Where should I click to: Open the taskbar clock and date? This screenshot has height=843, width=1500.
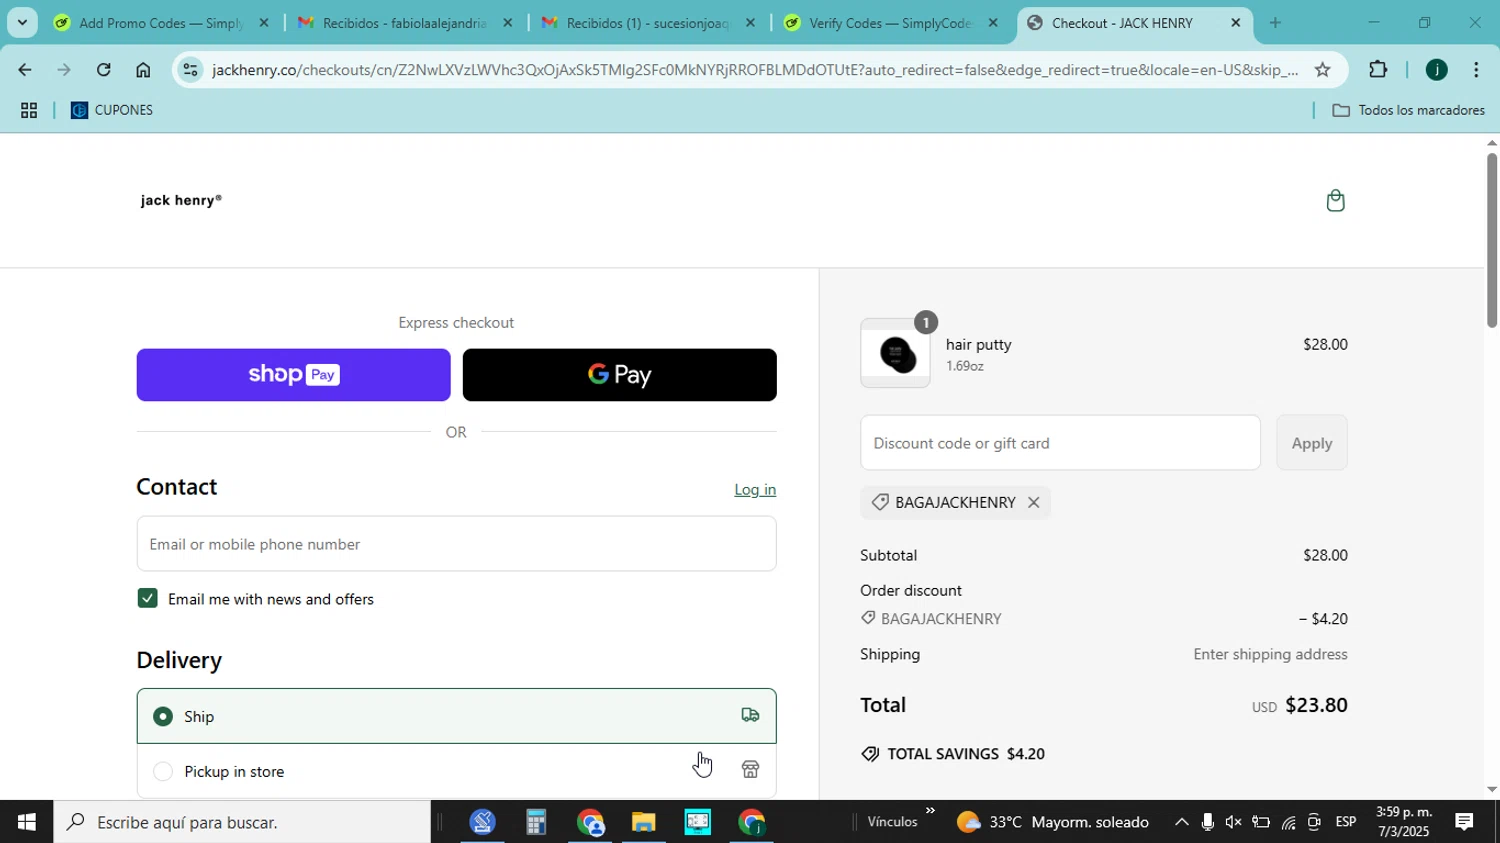click(x=1405, y=822)
